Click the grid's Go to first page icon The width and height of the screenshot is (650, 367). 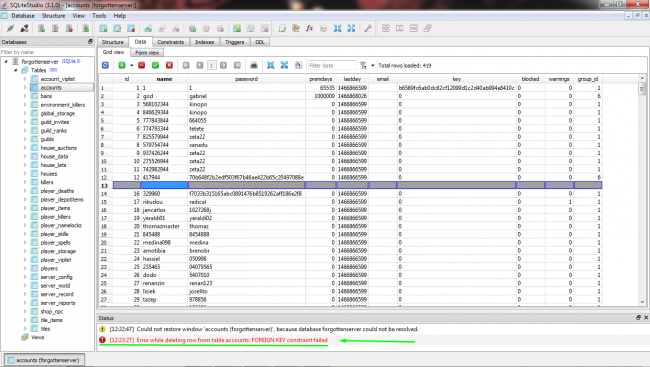[186, 65]
